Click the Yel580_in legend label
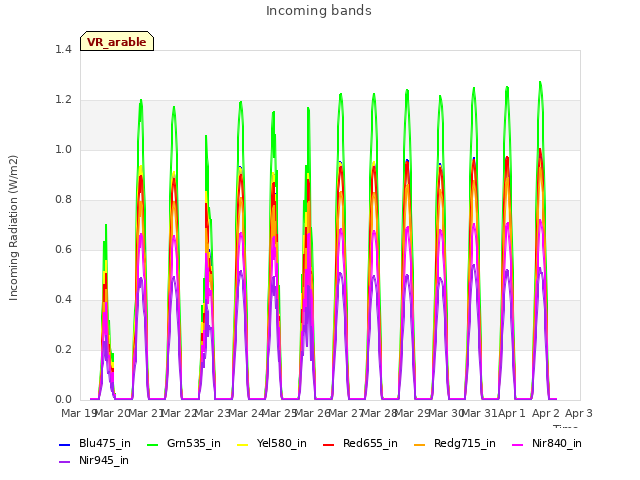Viewport: 640px width, 480px height. [282, 443]
